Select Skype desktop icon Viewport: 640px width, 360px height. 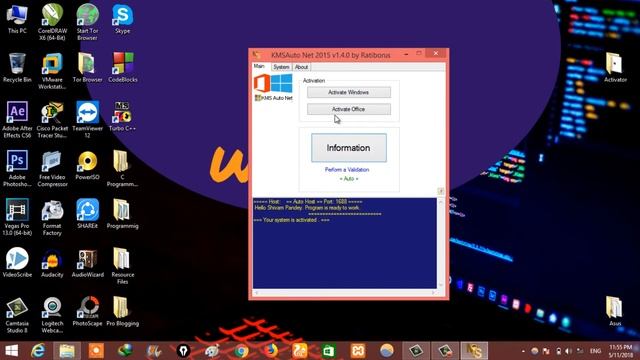122,19
